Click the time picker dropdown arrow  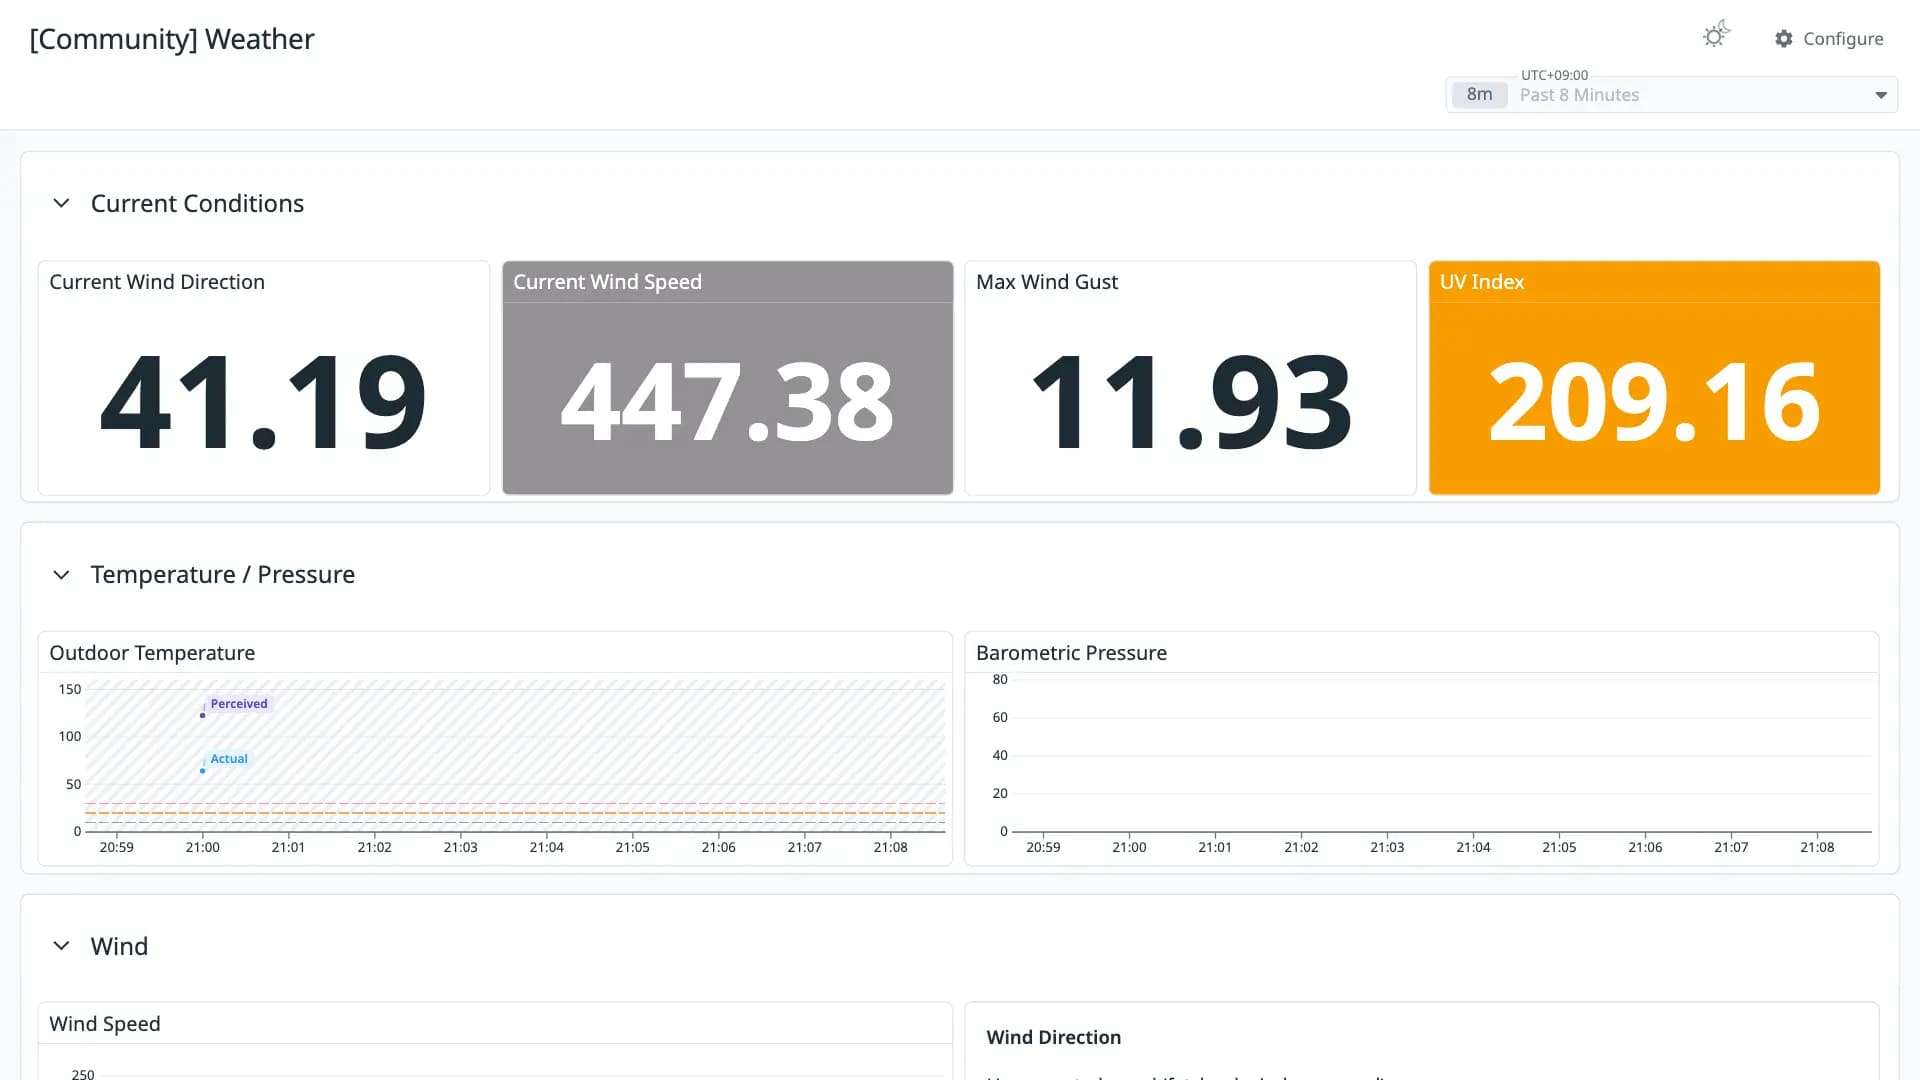[1881, 95]
